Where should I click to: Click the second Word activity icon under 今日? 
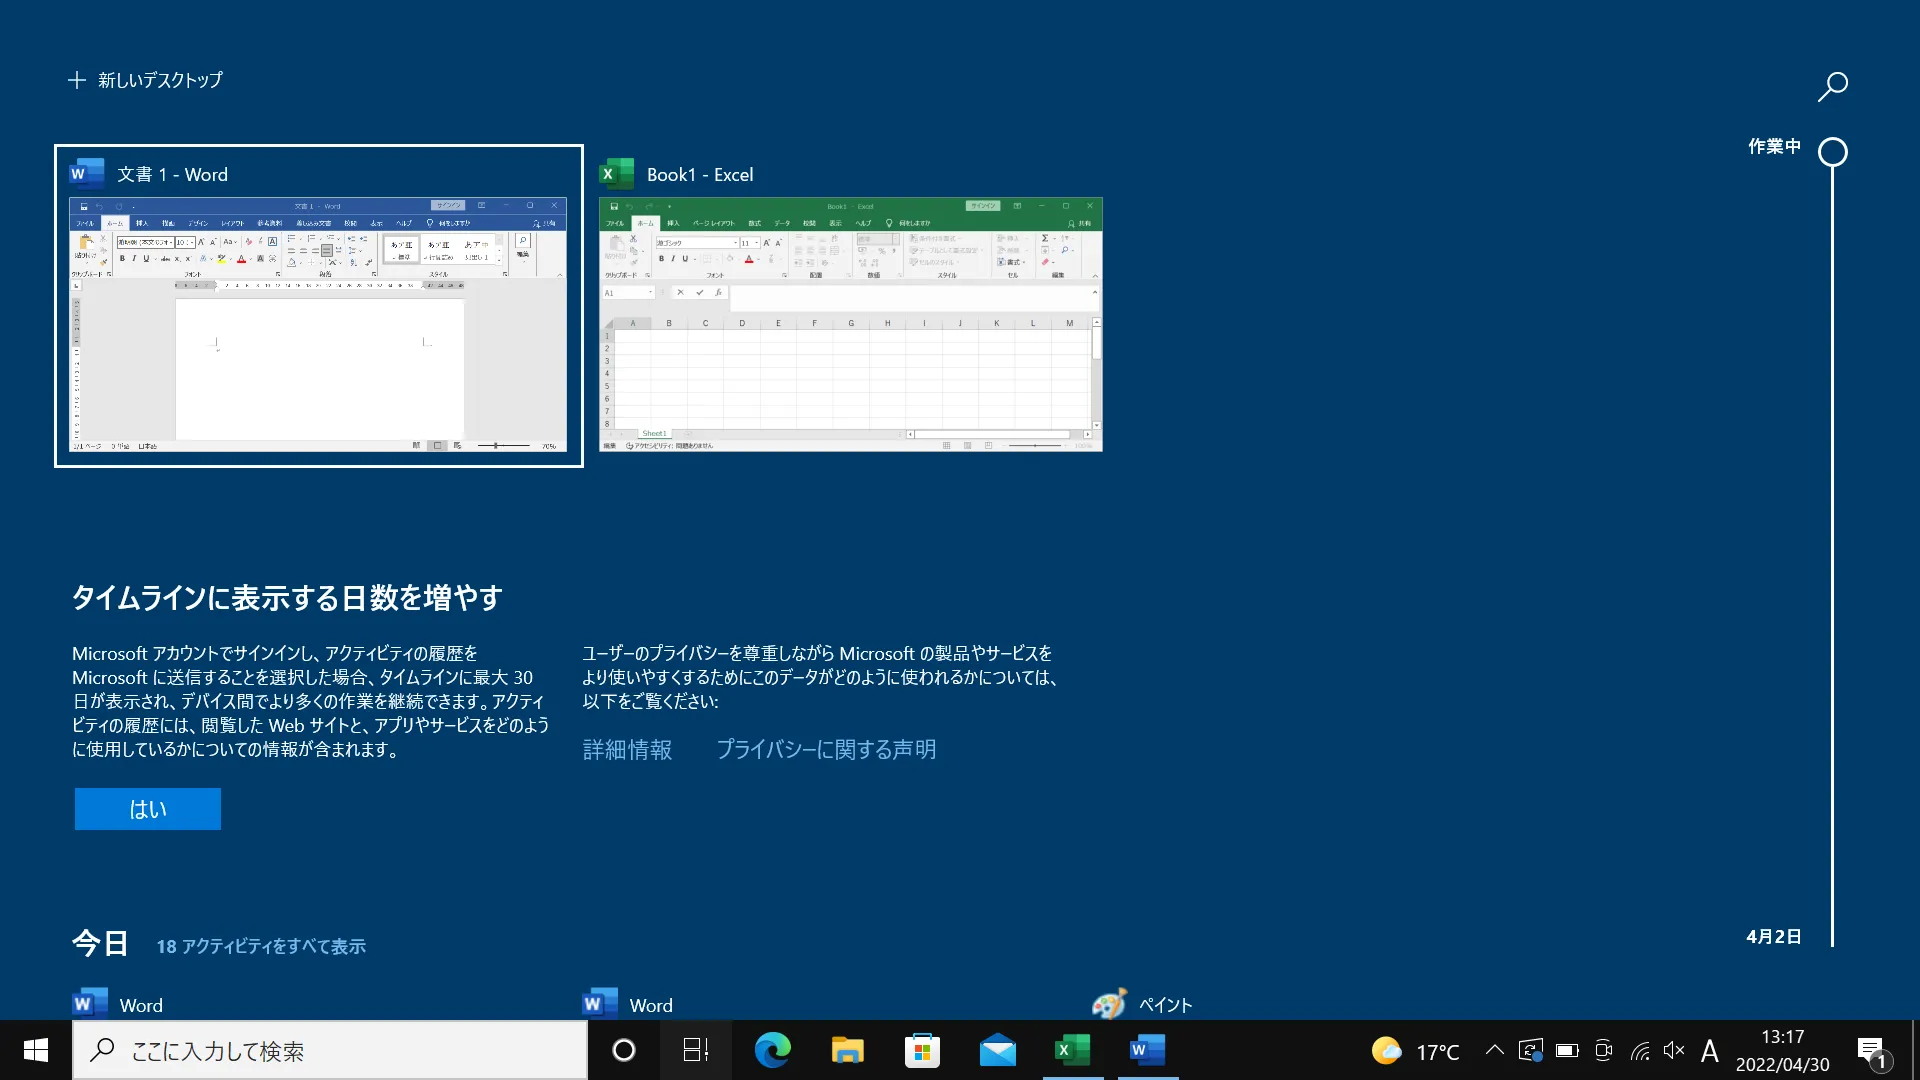[x=600, y=1004]
